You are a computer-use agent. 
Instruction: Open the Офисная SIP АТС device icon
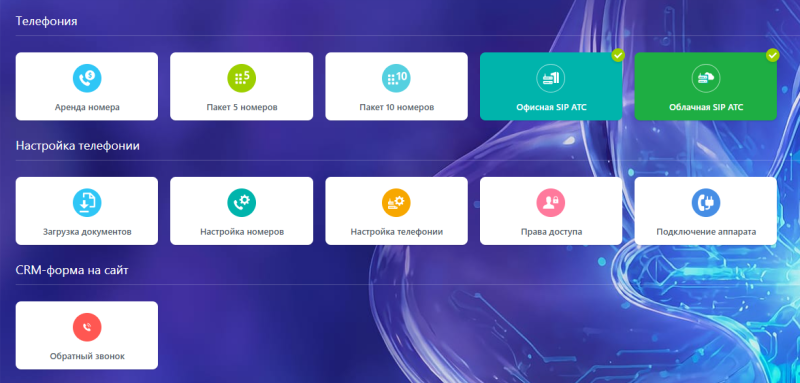pos(551,78)
